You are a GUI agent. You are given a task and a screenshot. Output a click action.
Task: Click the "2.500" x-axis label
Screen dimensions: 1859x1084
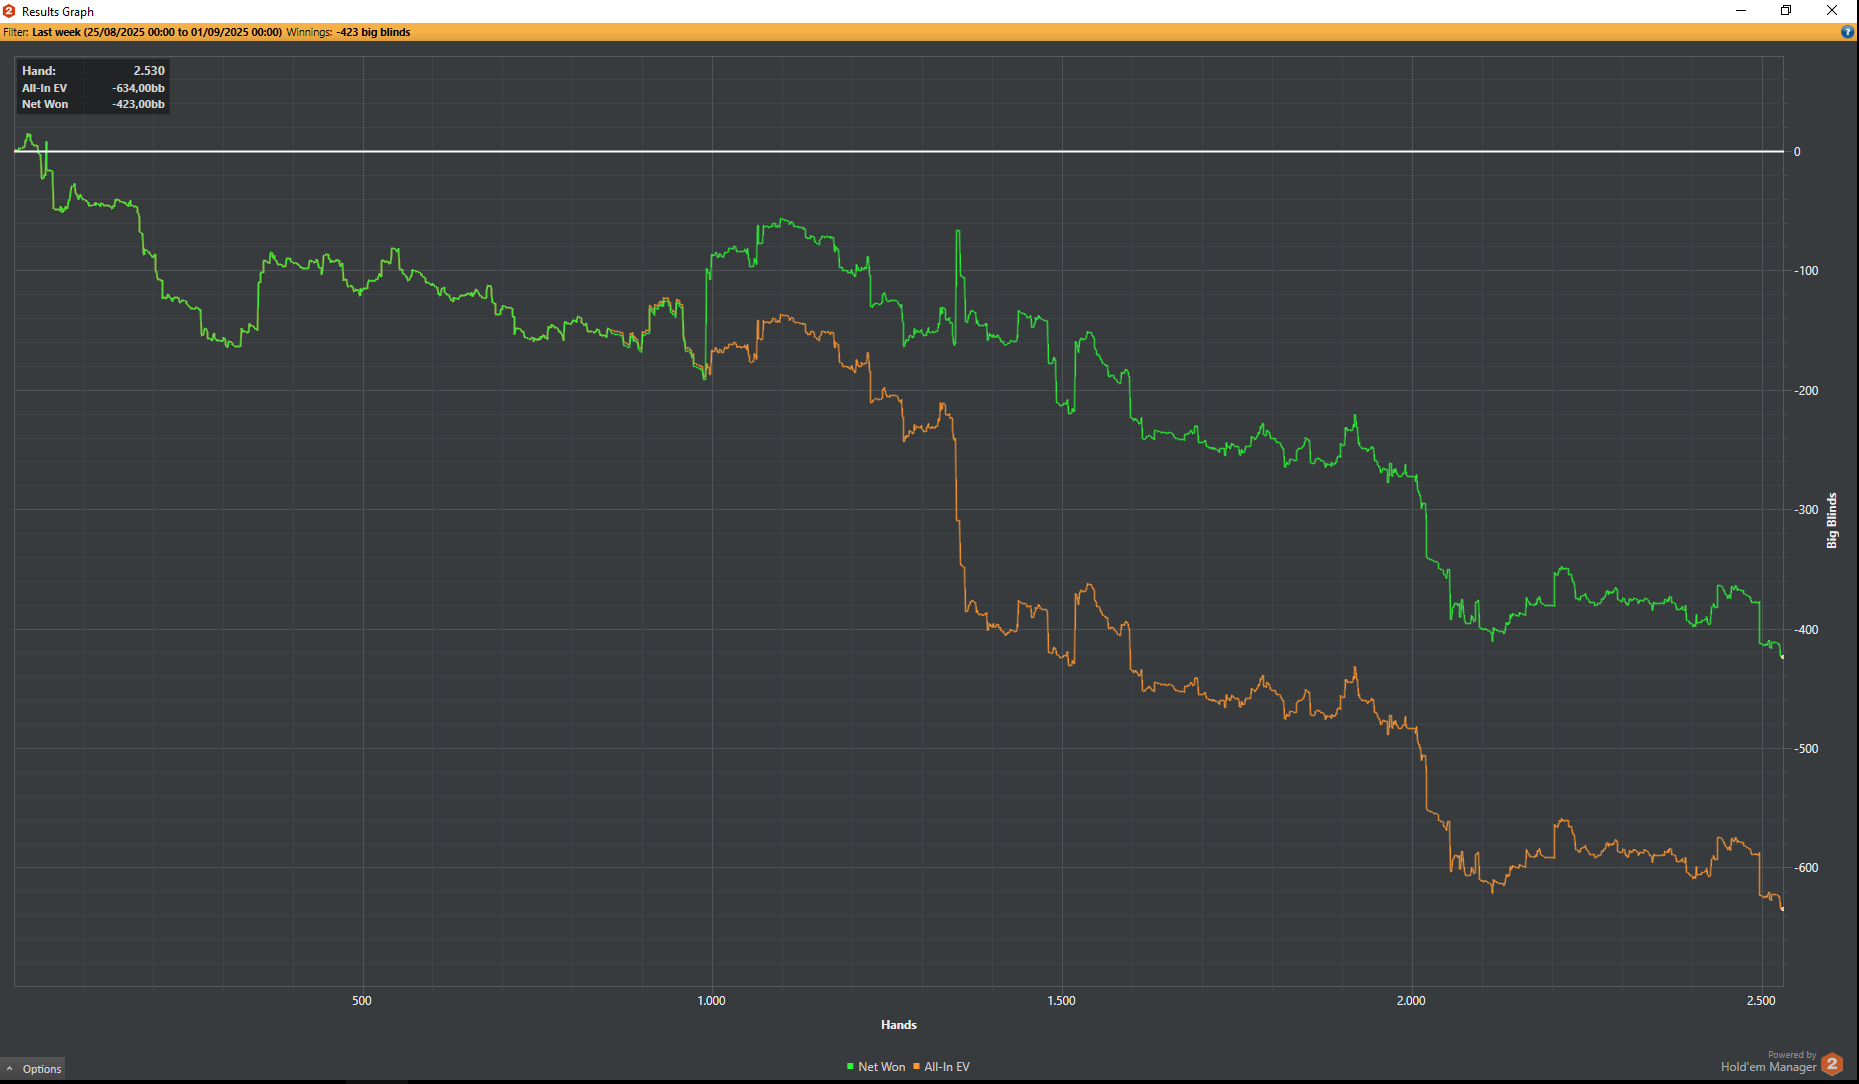[x=1761, y=1001]
